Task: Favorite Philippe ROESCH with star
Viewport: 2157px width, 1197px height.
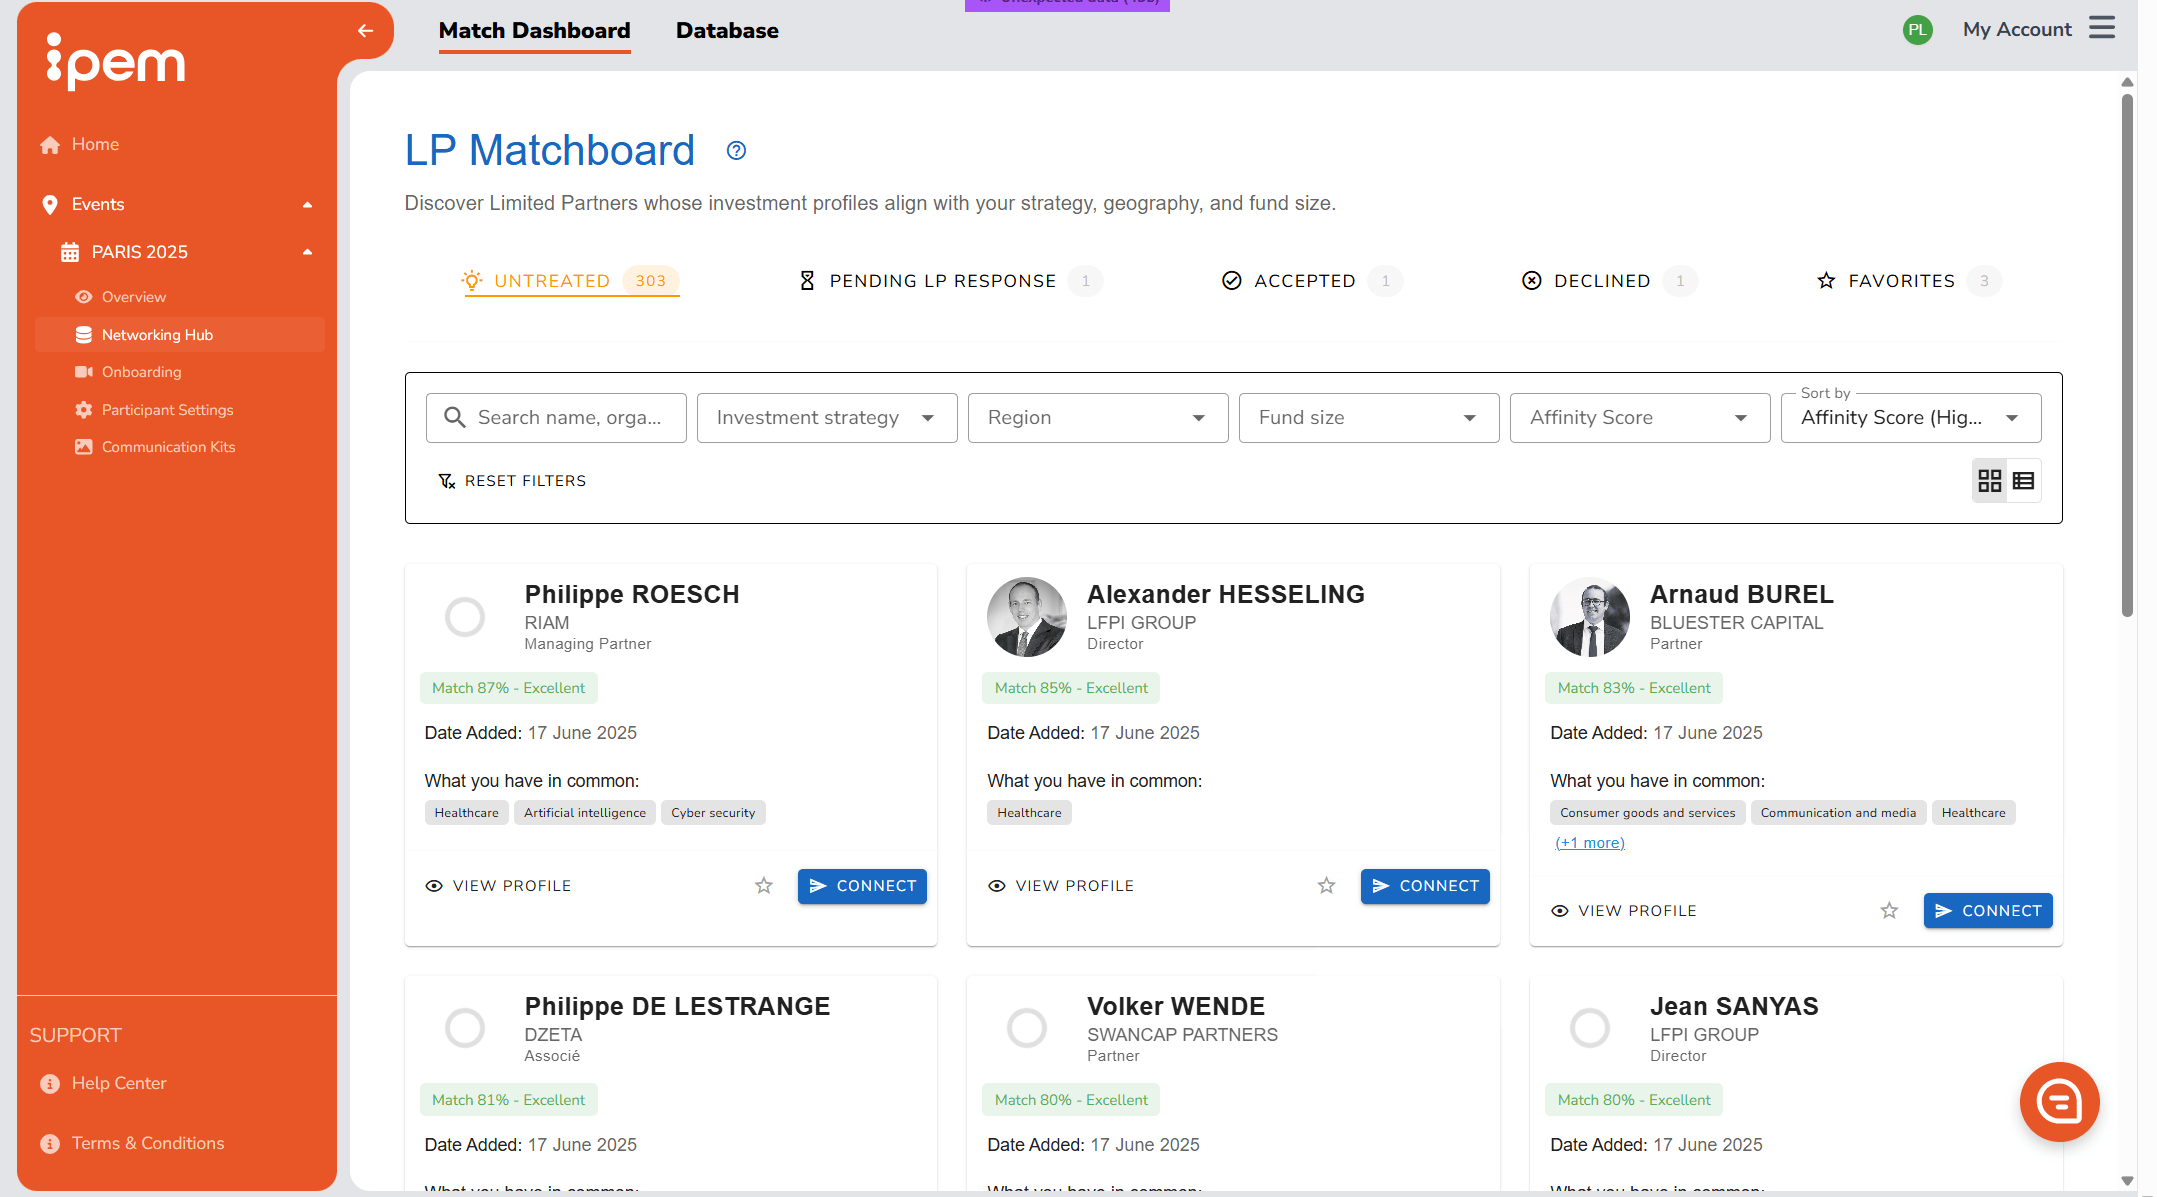Action: pyautogui.click(x=764, y=886)
